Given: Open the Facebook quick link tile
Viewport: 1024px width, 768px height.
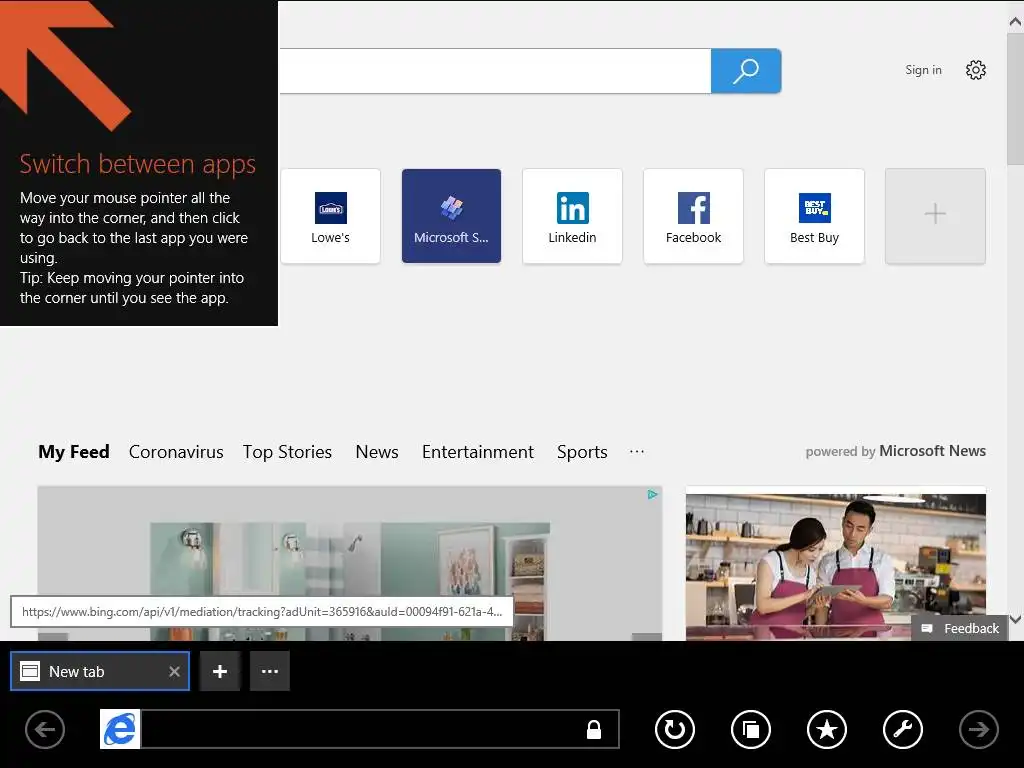Looking at the screenshot, I should click(x=694, y=216).
